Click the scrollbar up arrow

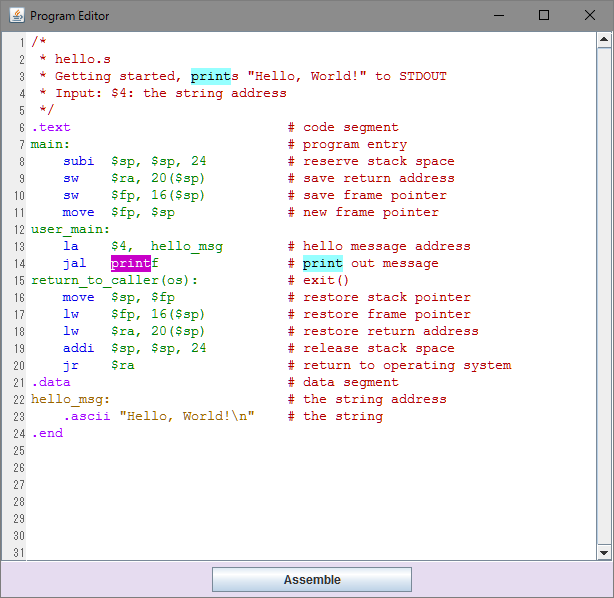pos(604,41)
